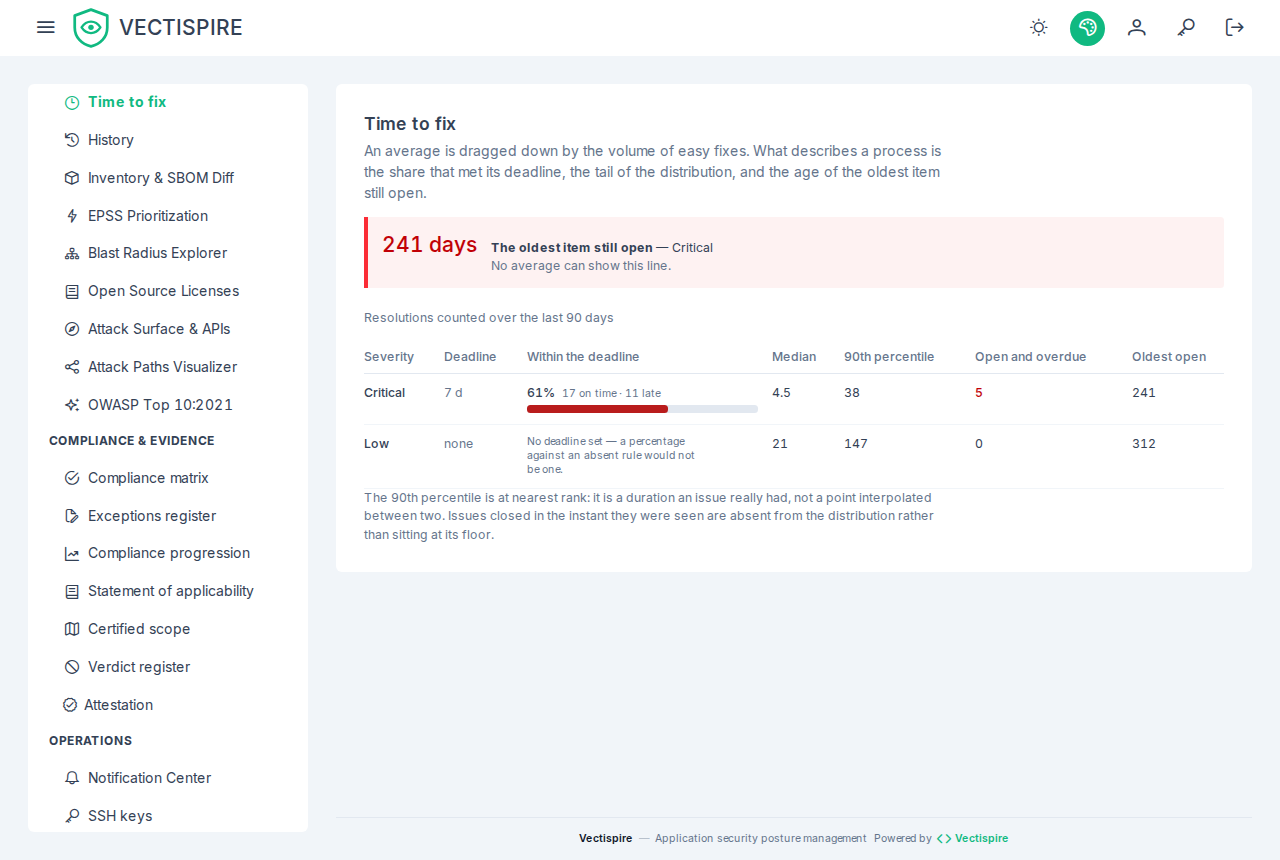This screenshot has height=860, width=1280.
Task: Click the VECTISPIRE brand name
Action: (x=181, y=28)
